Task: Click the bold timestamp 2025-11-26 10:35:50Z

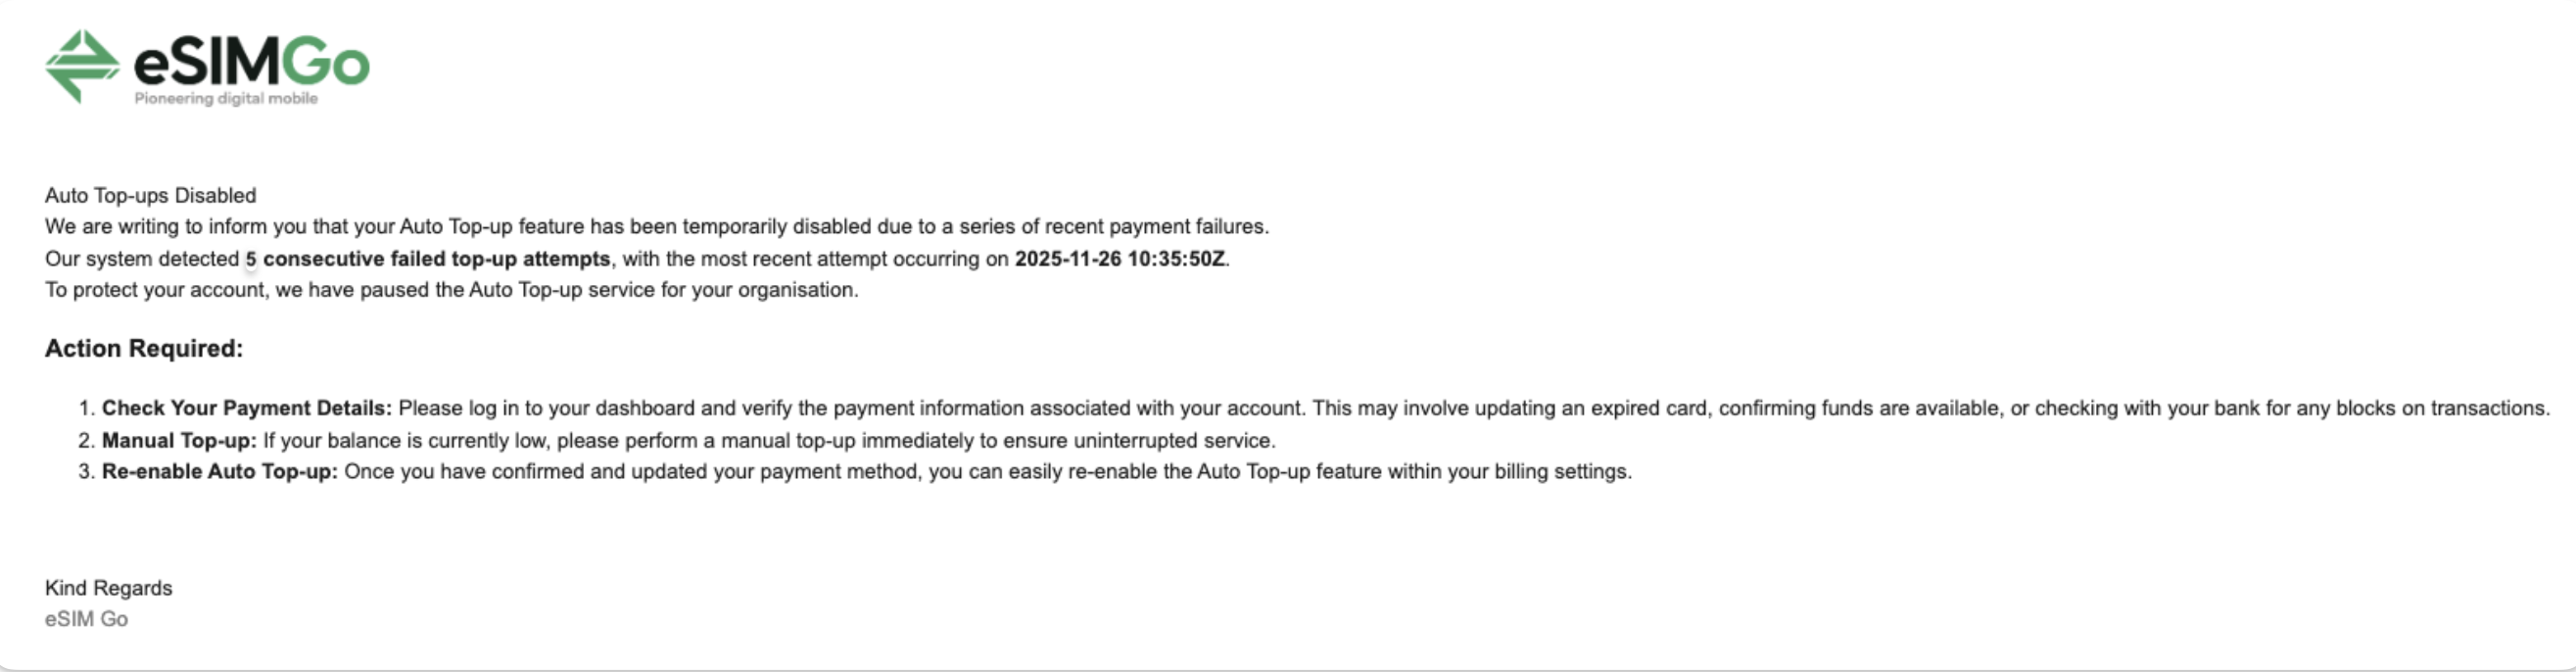Action: [1119, 259]
